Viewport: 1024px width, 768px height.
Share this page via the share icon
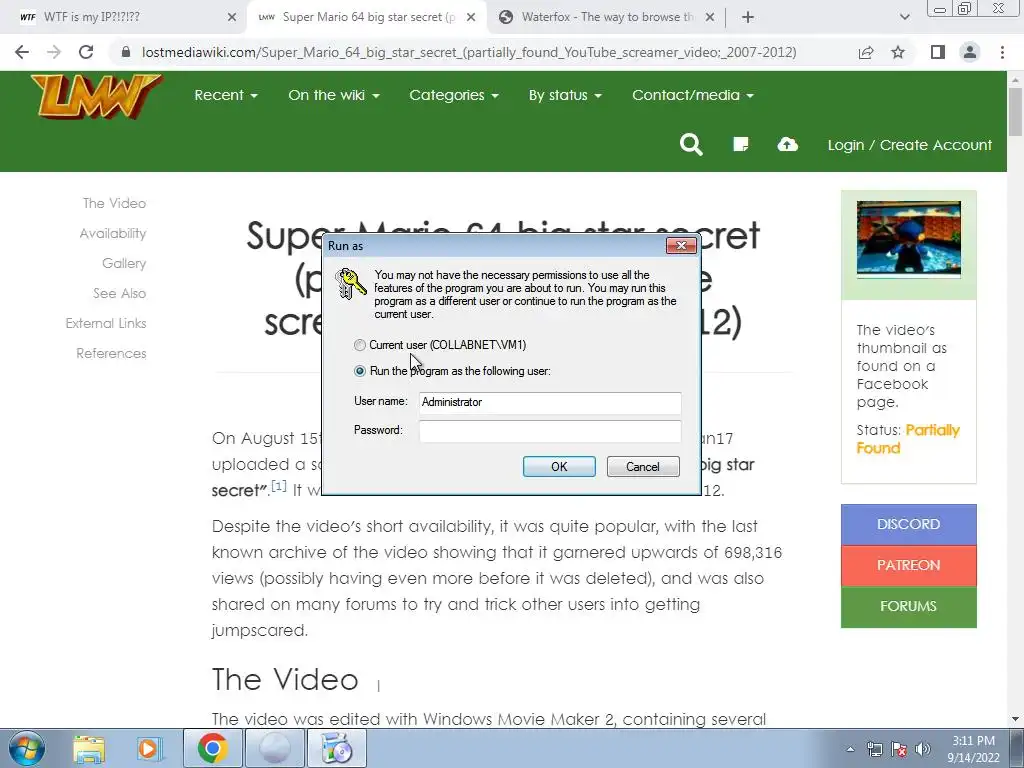866,52
